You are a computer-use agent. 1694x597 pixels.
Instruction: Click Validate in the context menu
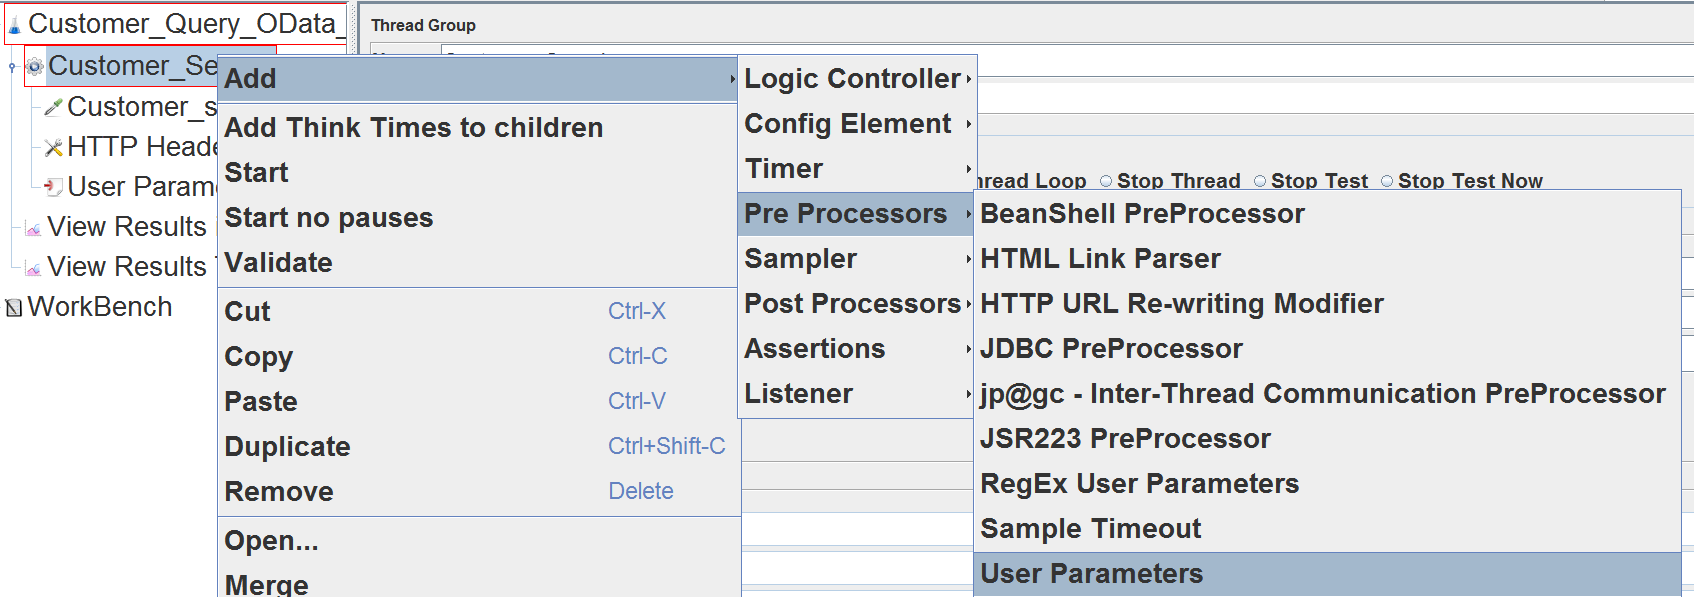click(x=279, y=263)
